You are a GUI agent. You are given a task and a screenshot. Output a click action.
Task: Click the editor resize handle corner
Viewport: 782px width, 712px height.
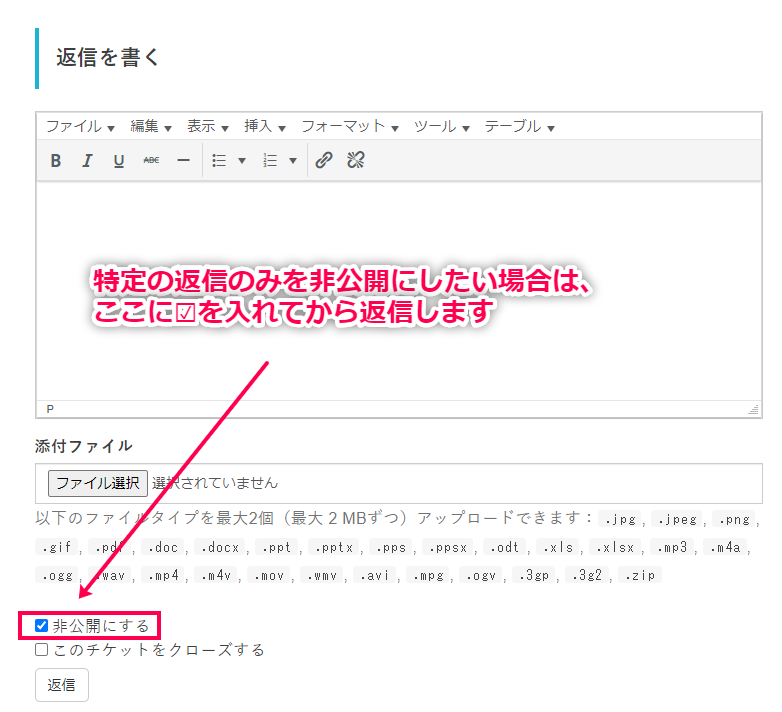point(754,409)
